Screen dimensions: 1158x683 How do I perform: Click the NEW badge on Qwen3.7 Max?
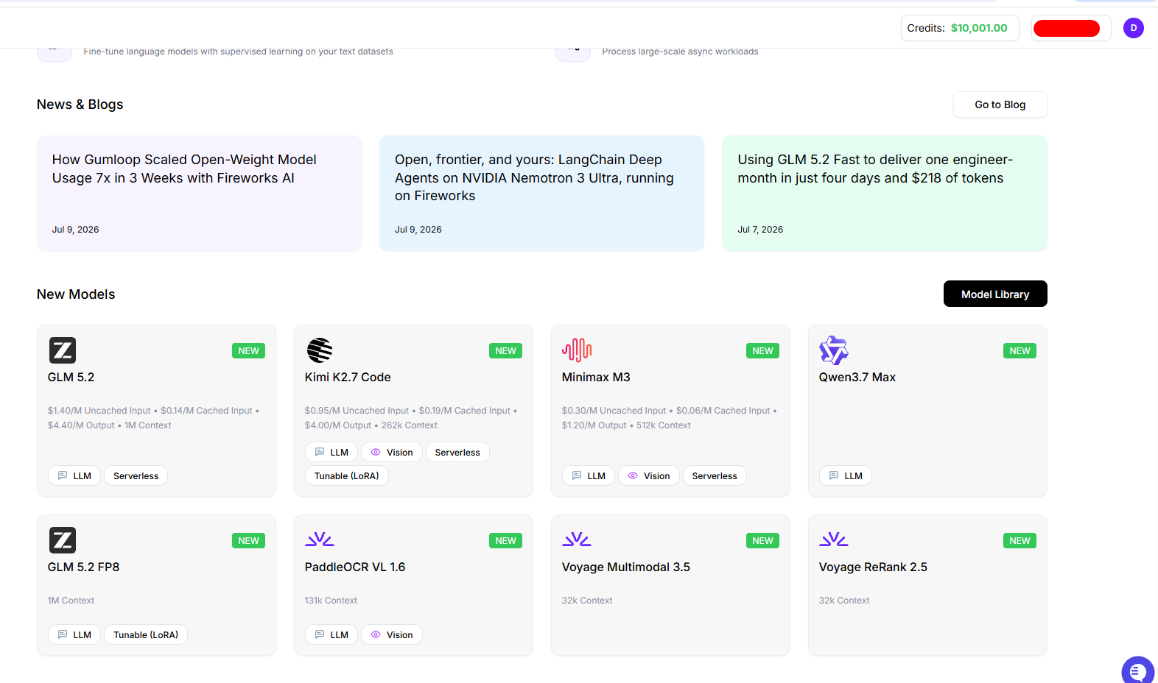[x=1019, y=351]
